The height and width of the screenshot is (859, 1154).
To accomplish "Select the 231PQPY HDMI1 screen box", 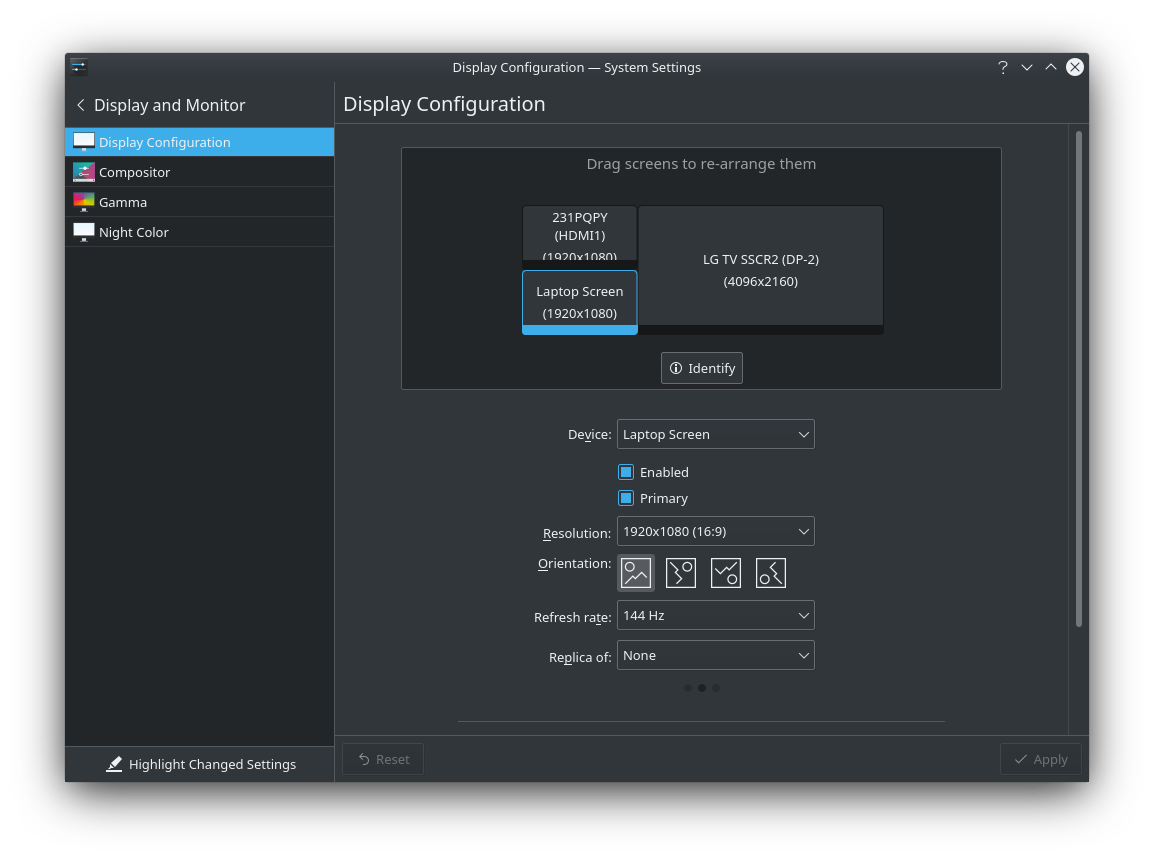I will tap(580, 237).
